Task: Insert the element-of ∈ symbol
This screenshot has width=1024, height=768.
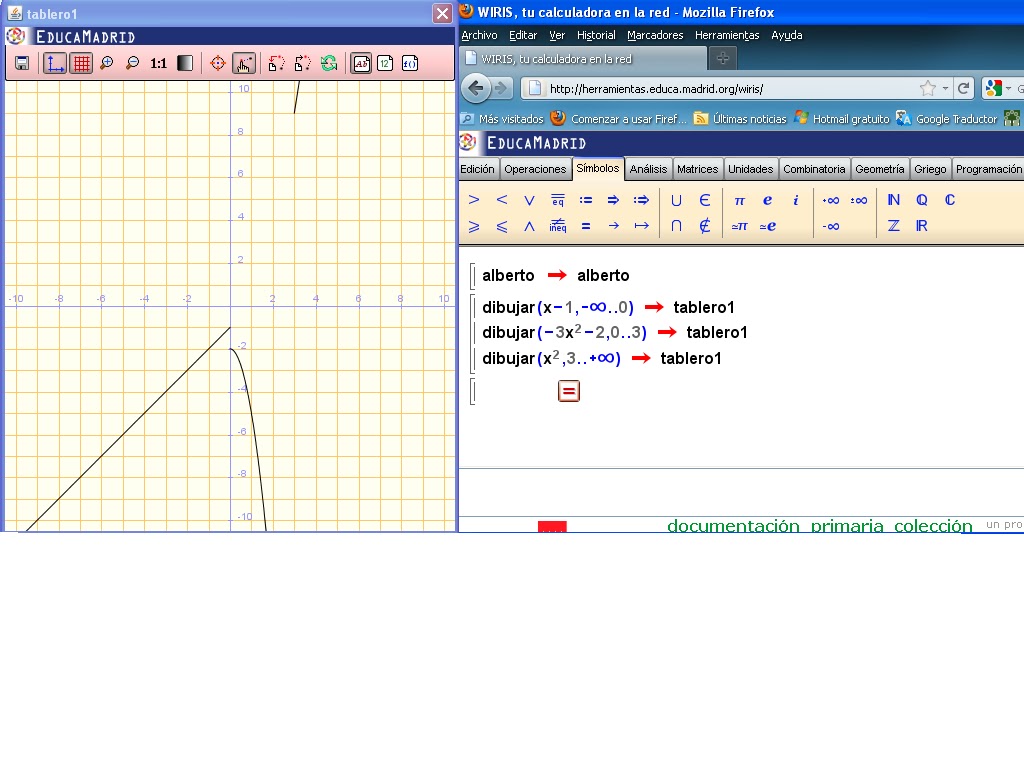Action: point(704,200)
